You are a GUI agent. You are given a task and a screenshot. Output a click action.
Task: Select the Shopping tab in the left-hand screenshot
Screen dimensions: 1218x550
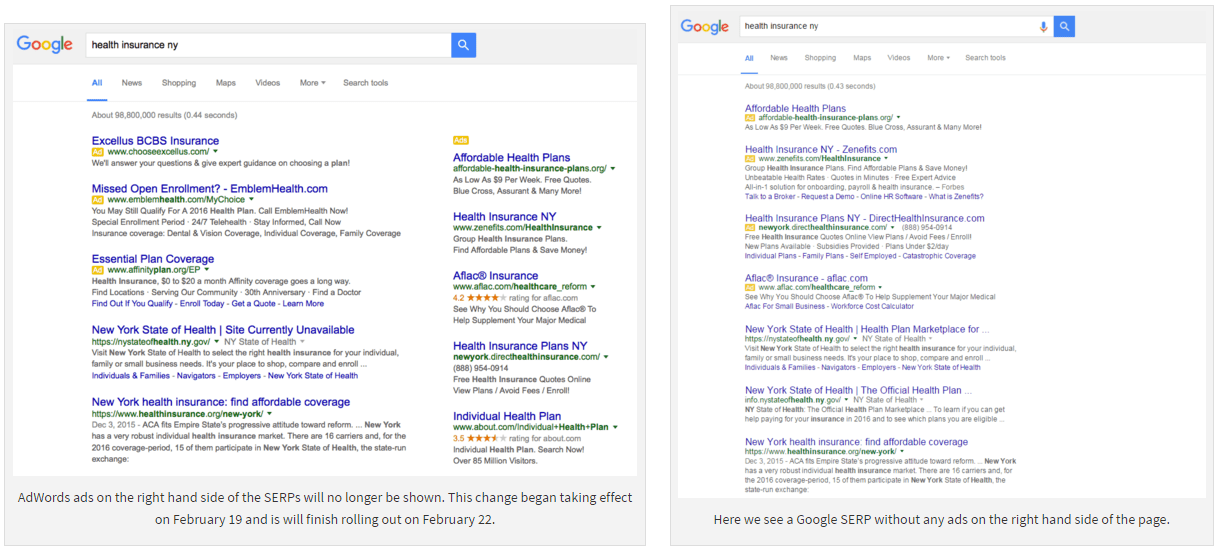179,83
